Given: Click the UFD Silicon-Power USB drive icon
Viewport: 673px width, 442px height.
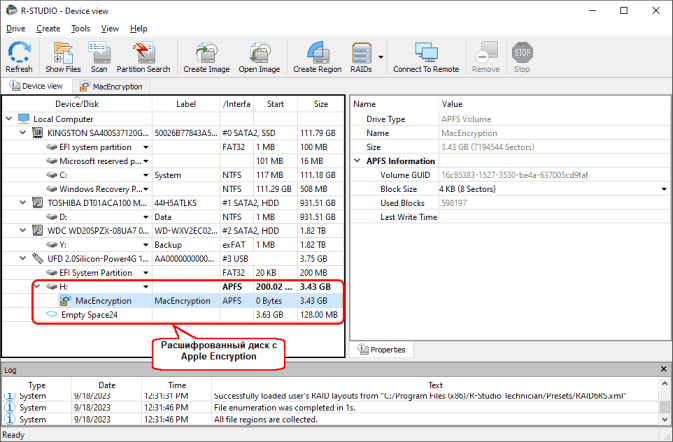Looking at the screenshot, I should pos(38,258).
